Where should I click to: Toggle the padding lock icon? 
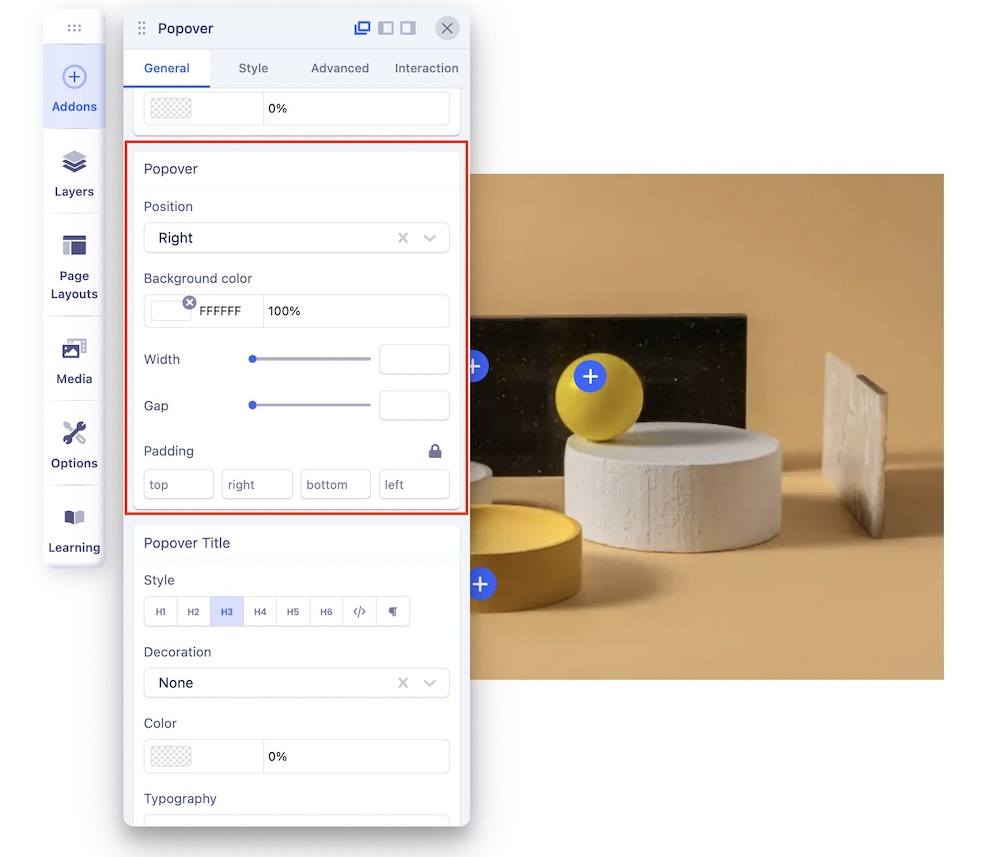click(x=435, y=451)
